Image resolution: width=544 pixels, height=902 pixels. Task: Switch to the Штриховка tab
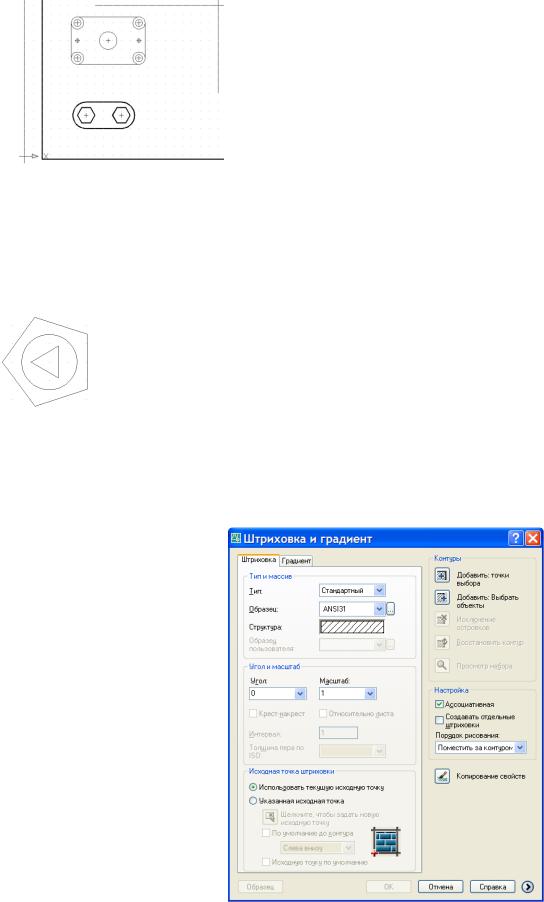258,559
